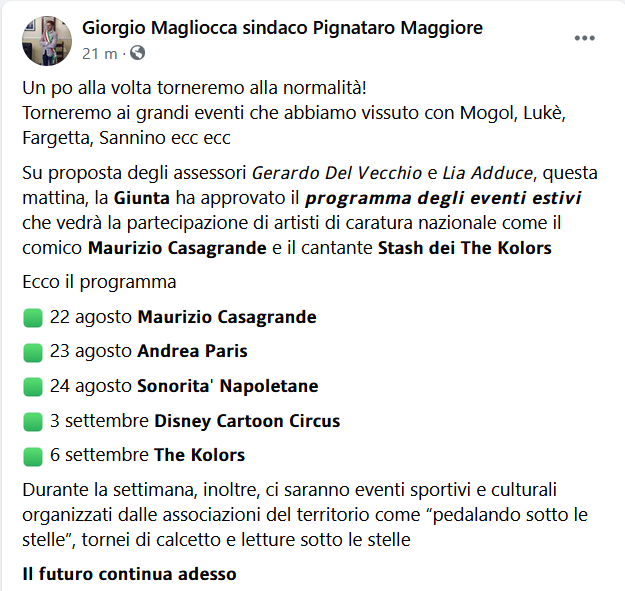The width and height of the screenshot is (625, 591).
Task: Click the green square beside 24 agosto
Action: pos(33,387)
